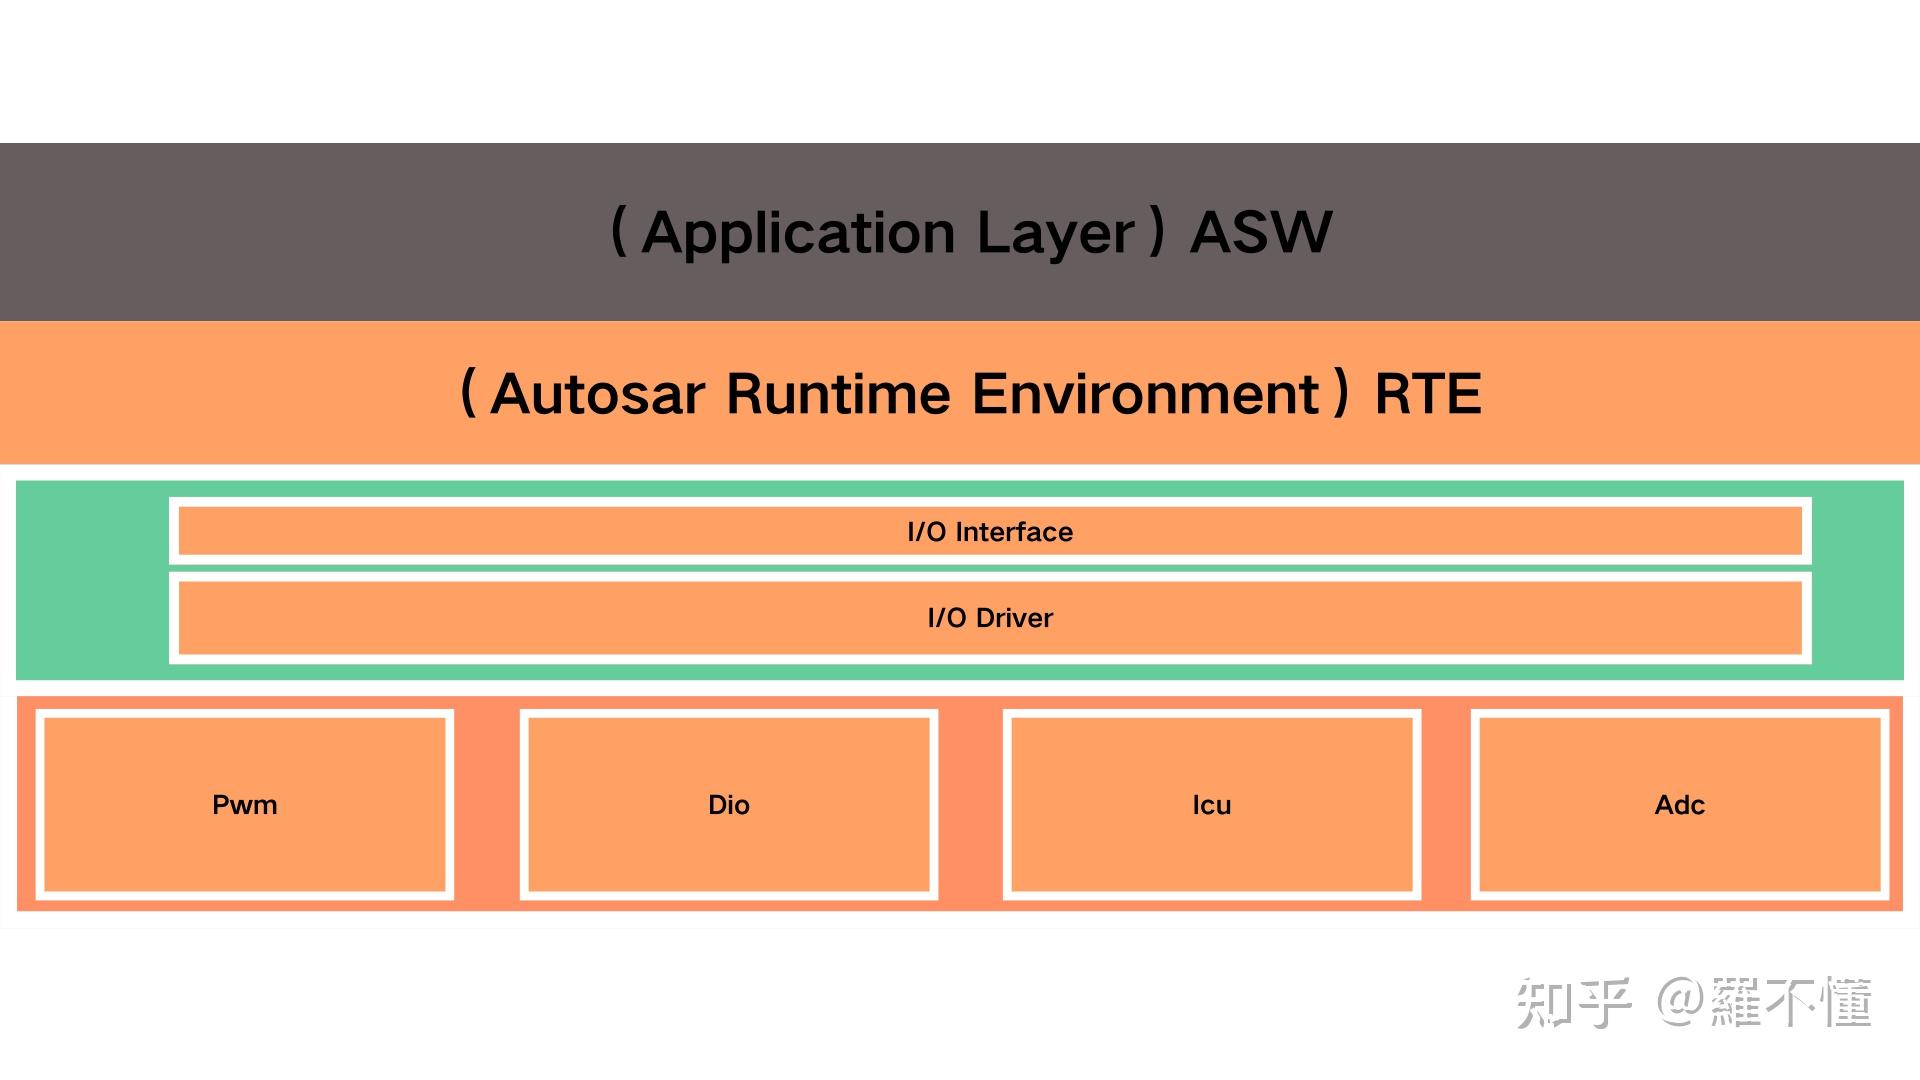The width and height of the screenshot is (1920, 1080).
Task: Click the salmon gap between Pwm and Dio
Action: pyautogui.click(x=487, y=804)
